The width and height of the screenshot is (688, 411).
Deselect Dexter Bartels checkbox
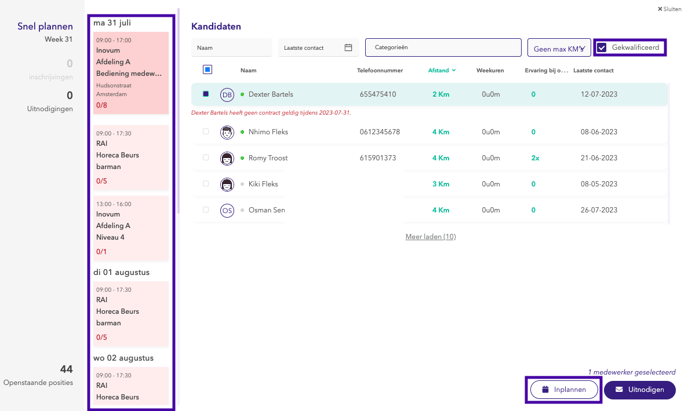click(206, 94)
